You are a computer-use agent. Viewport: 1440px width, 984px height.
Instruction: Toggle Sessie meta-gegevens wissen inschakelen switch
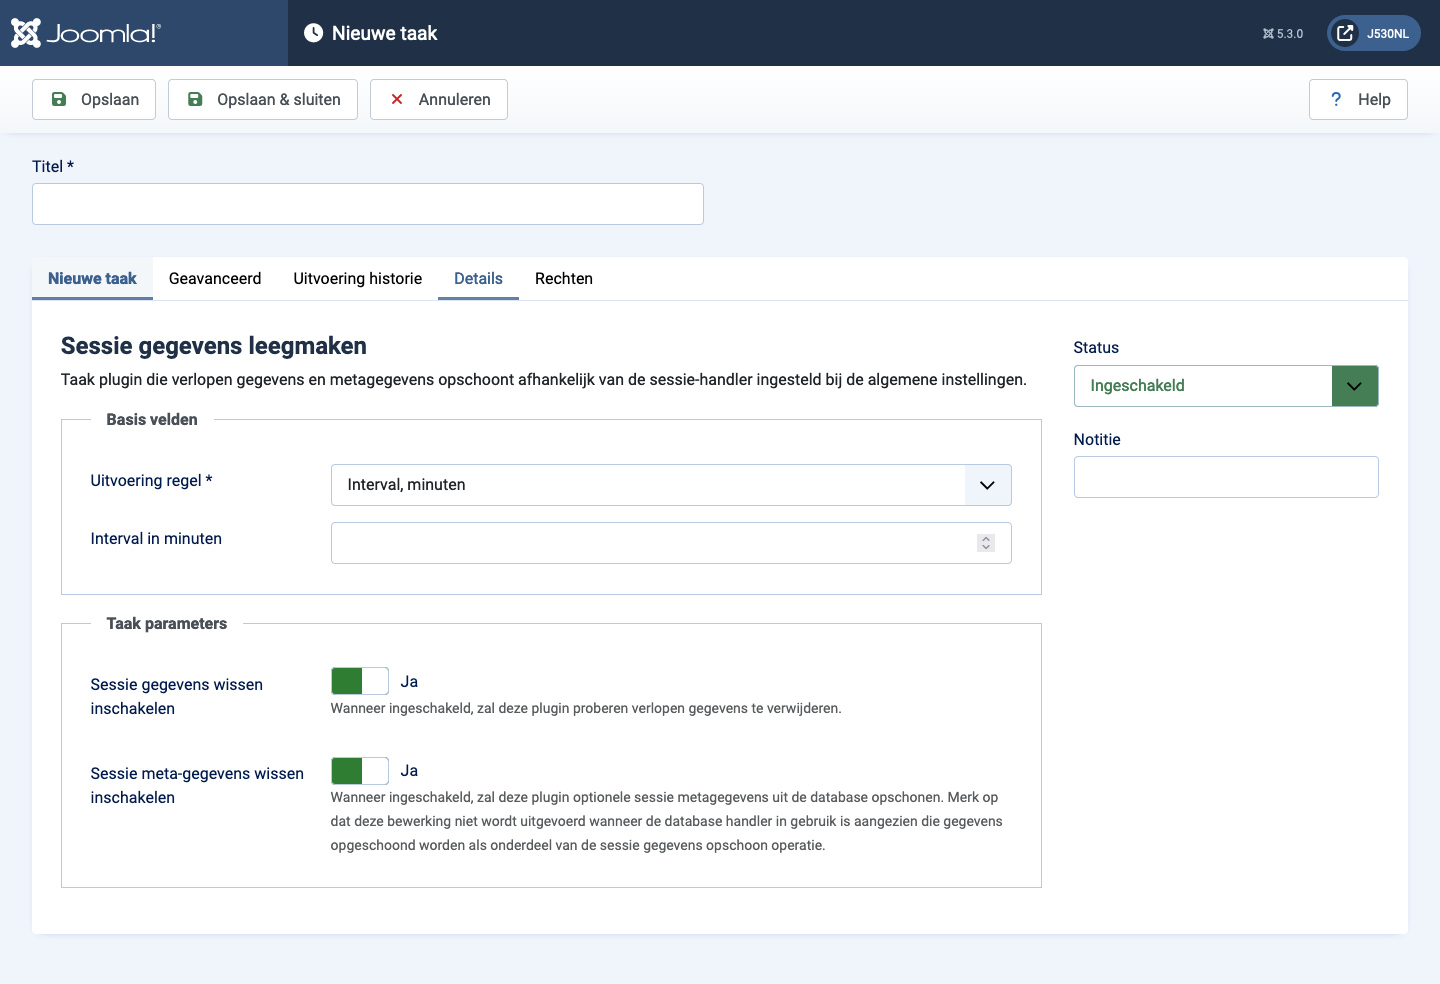[x=360, y=770]
